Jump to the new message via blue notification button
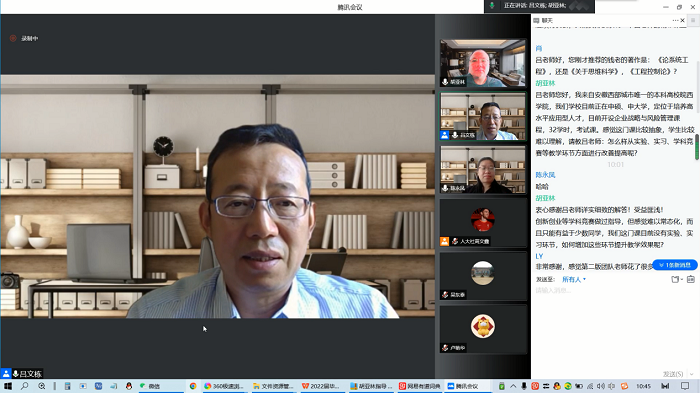The image size is (700, 393). click(x=675, y=265)
